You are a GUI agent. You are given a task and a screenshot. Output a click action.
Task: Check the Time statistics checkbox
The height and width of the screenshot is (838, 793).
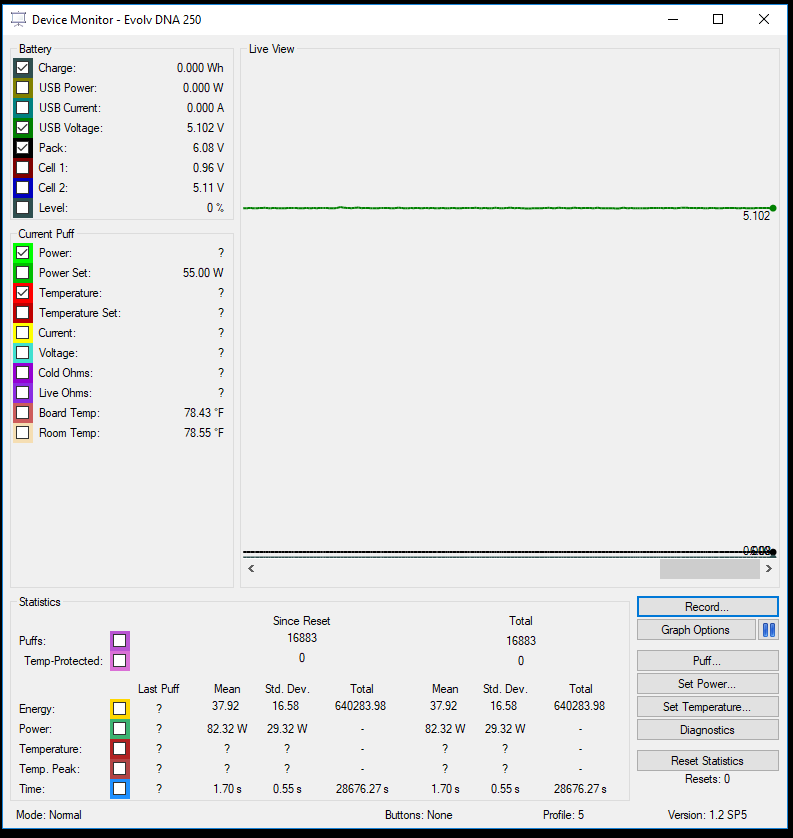120,789
